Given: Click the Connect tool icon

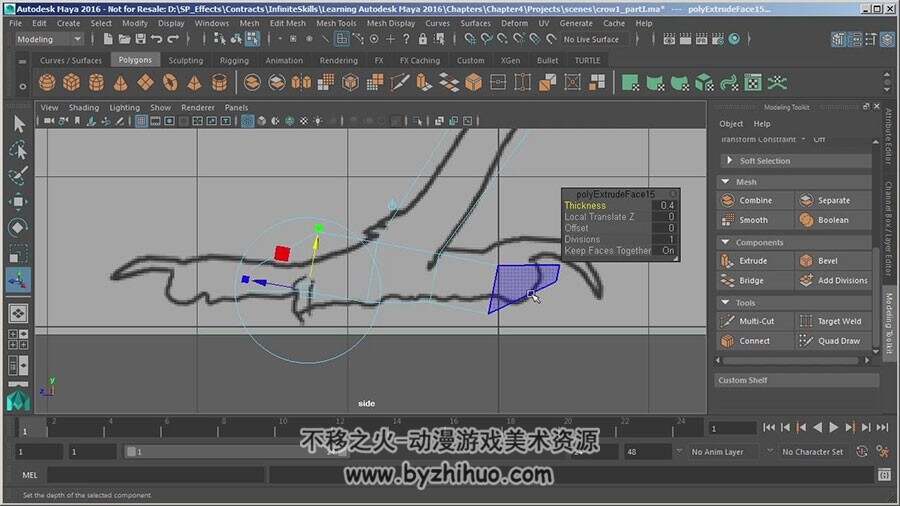Looking at the screenshot, I should pos(727,341).
